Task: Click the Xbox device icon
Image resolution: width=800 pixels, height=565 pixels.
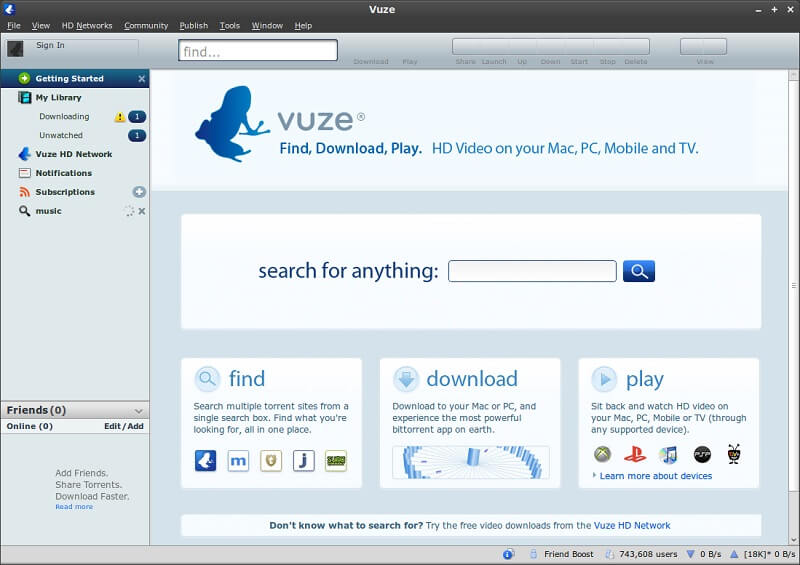Action: (x=602, y=455)
